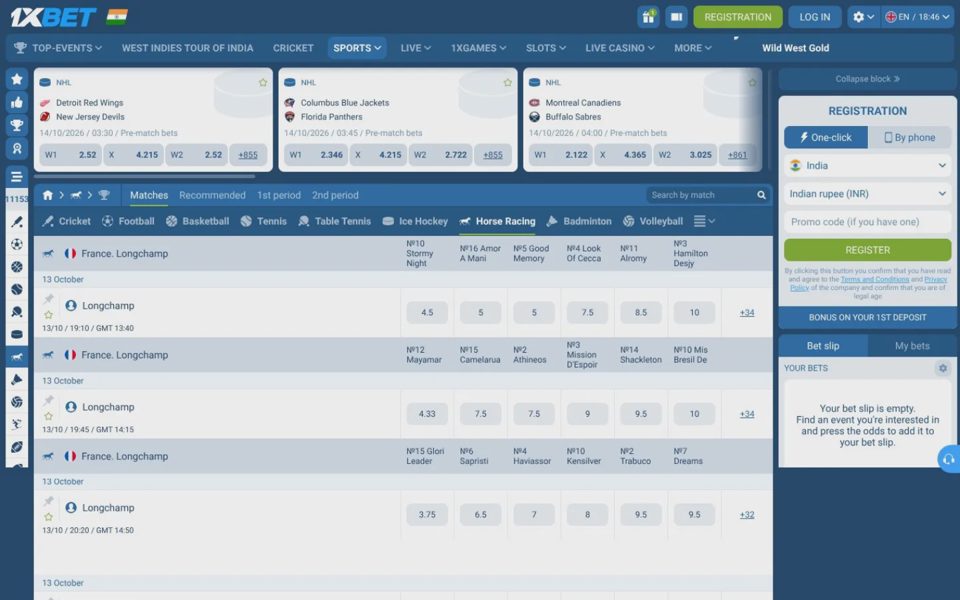Go to home icon in breadcrumb
The image size is (960, 600).
tap(48, 195)
